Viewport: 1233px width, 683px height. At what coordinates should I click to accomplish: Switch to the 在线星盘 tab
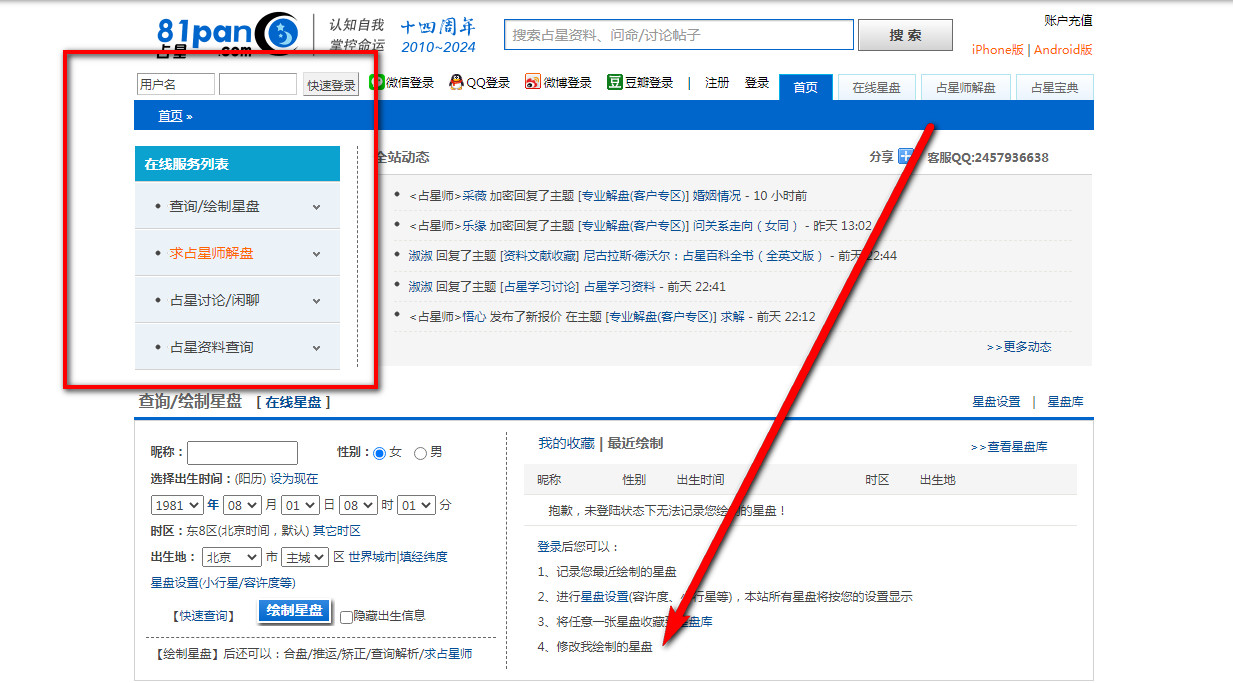click(x=876, y=88)
